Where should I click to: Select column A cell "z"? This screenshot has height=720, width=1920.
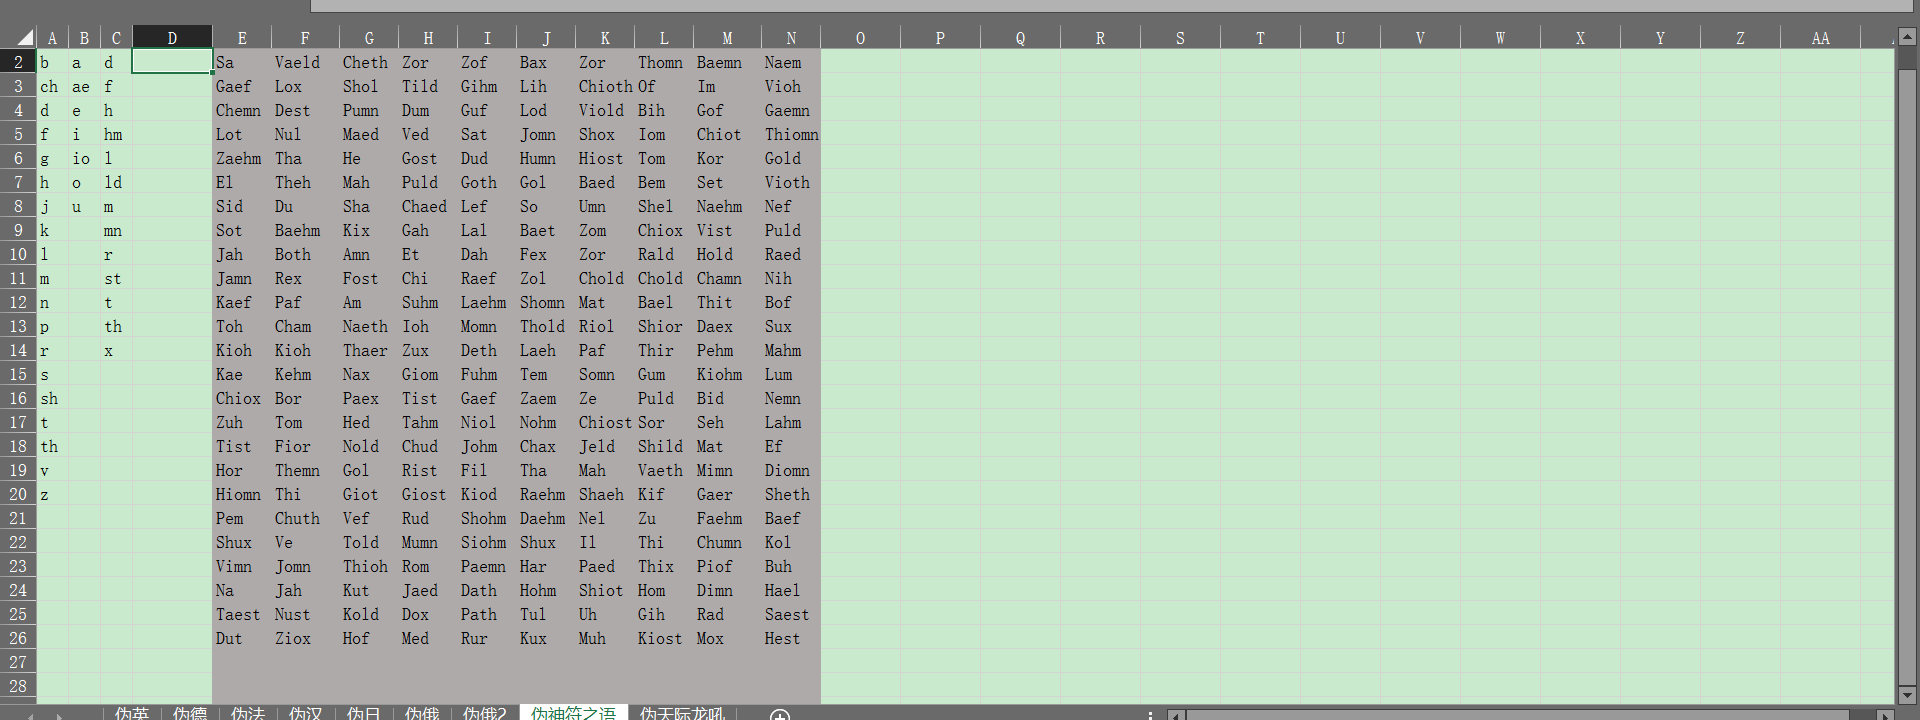pos(52,494)
